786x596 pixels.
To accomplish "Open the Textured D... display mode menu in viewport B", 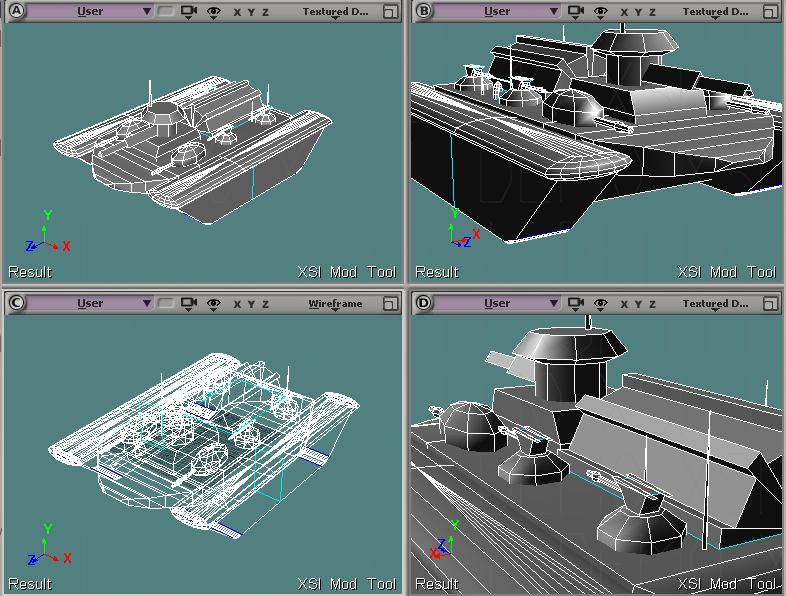I will tap(715, 12).
